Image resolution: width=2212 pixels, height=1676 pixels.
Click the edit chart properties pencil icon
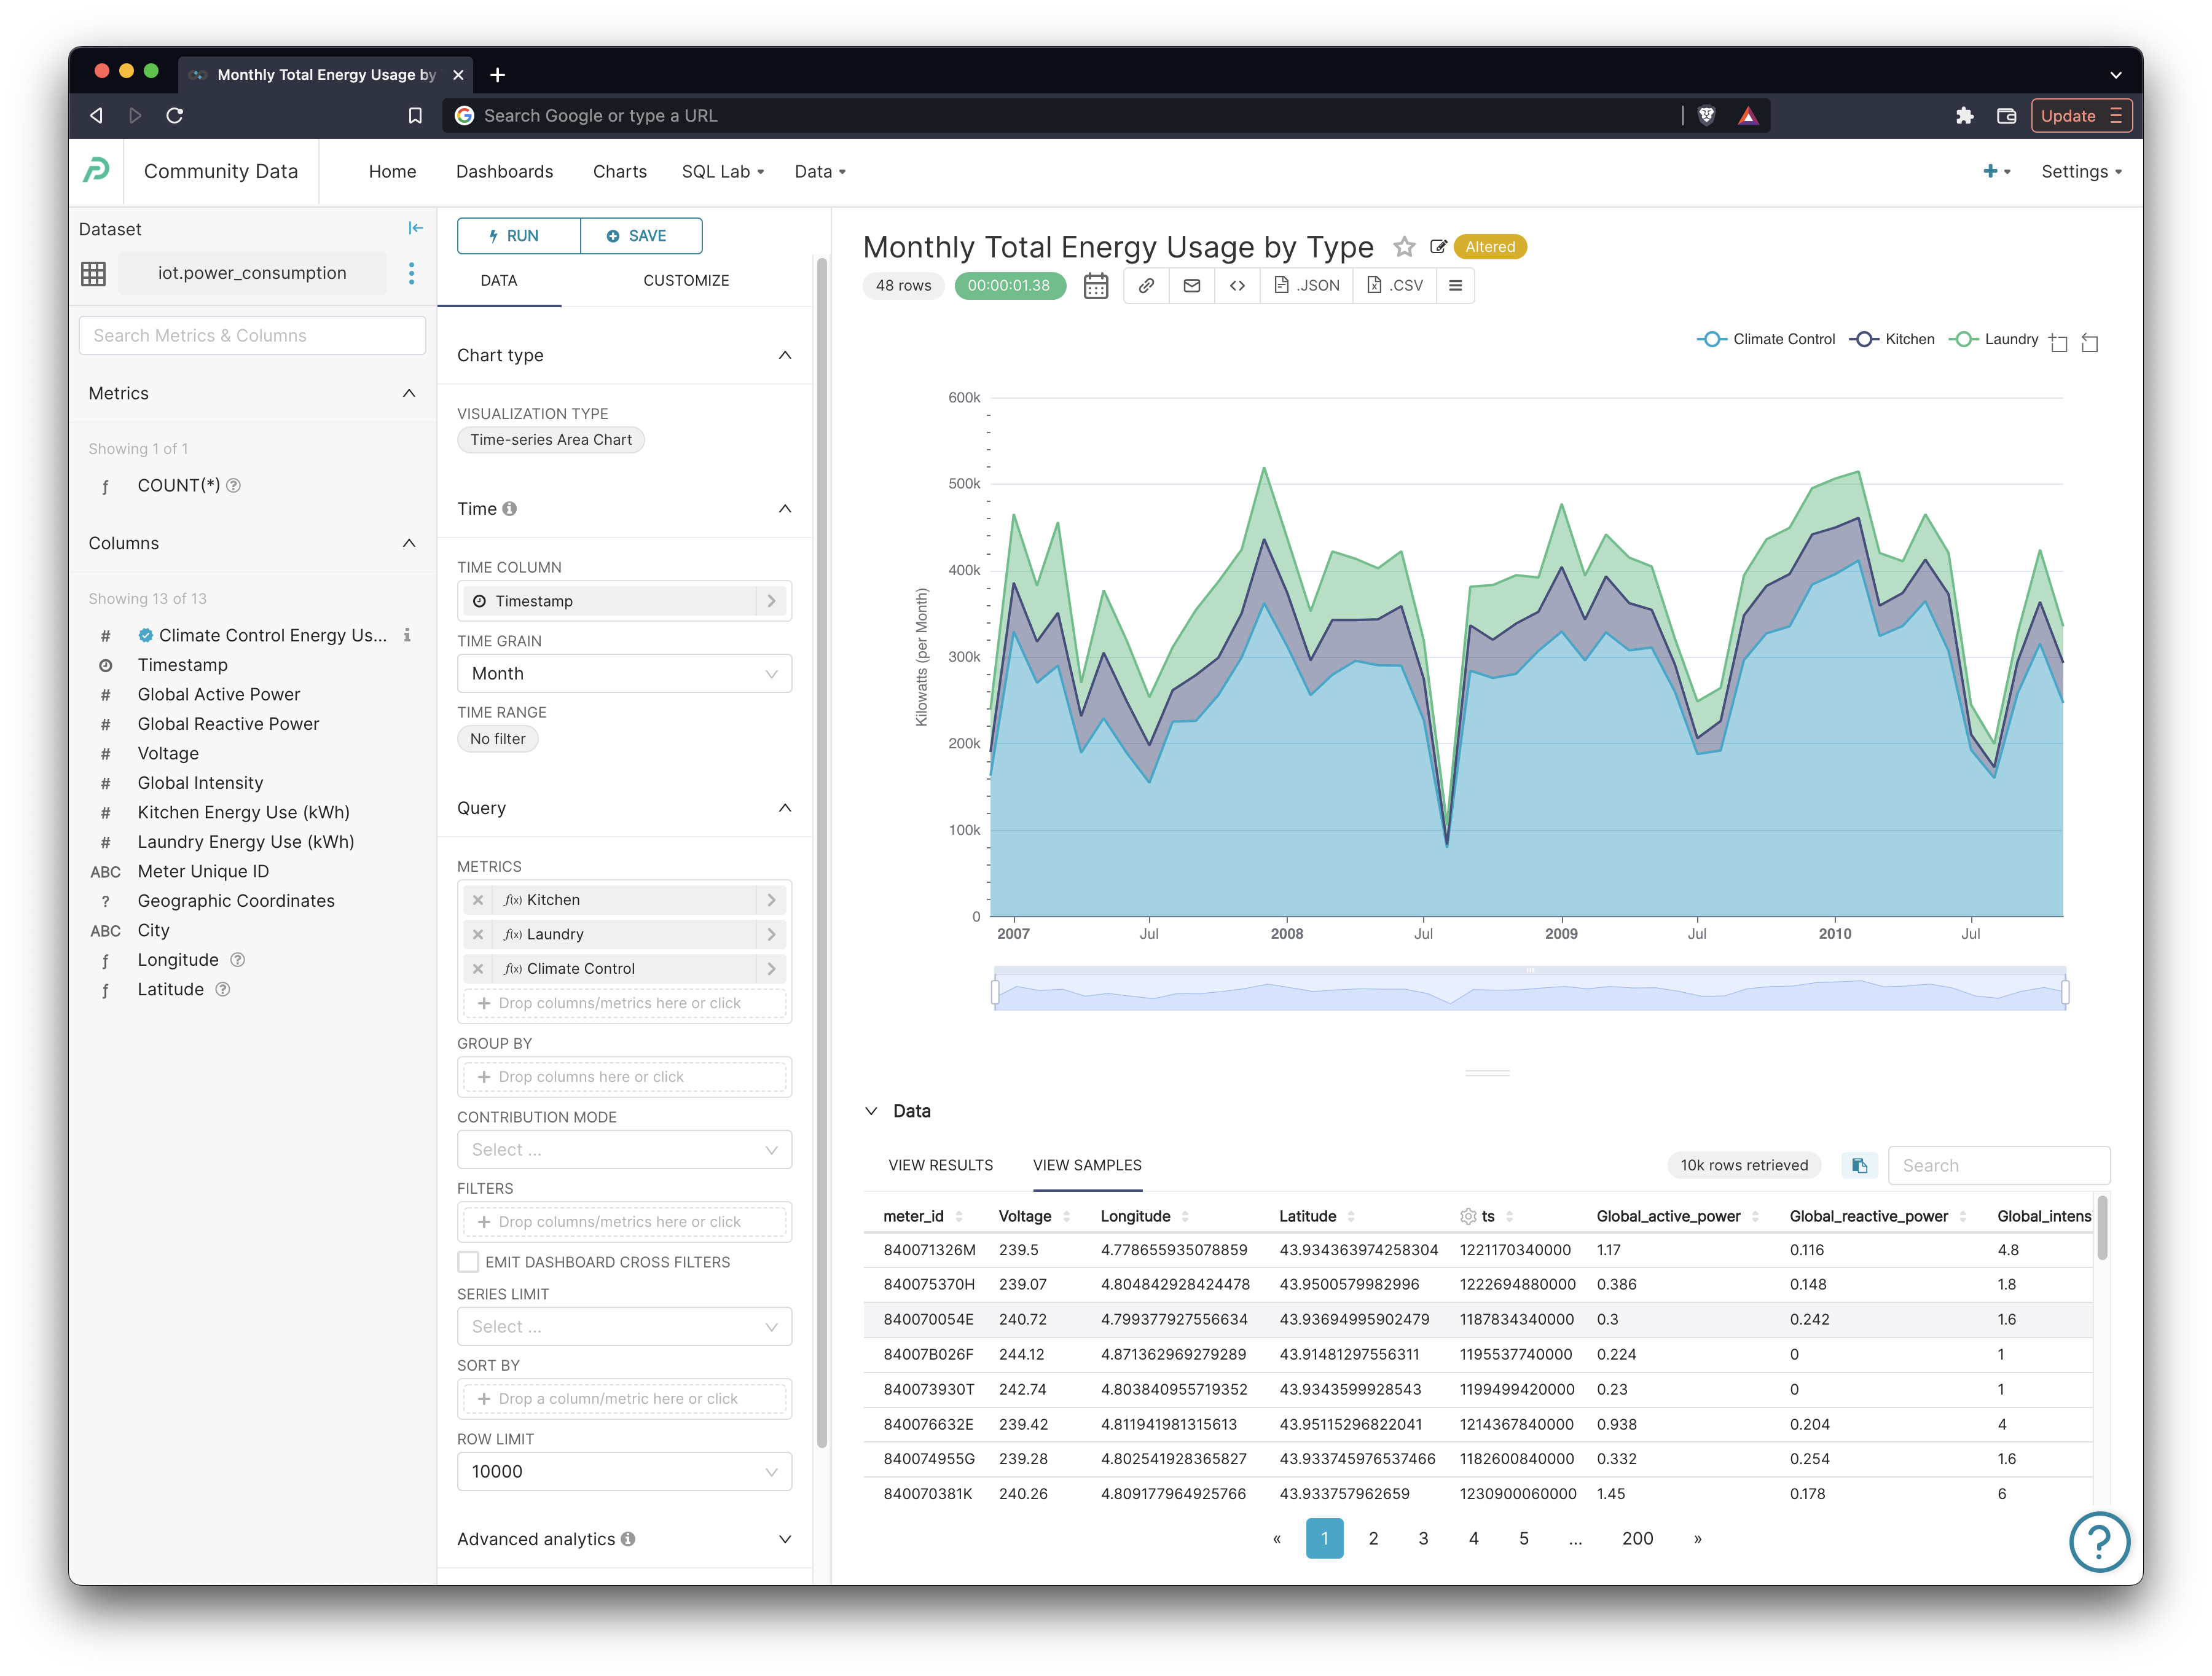click(1438, 247)
